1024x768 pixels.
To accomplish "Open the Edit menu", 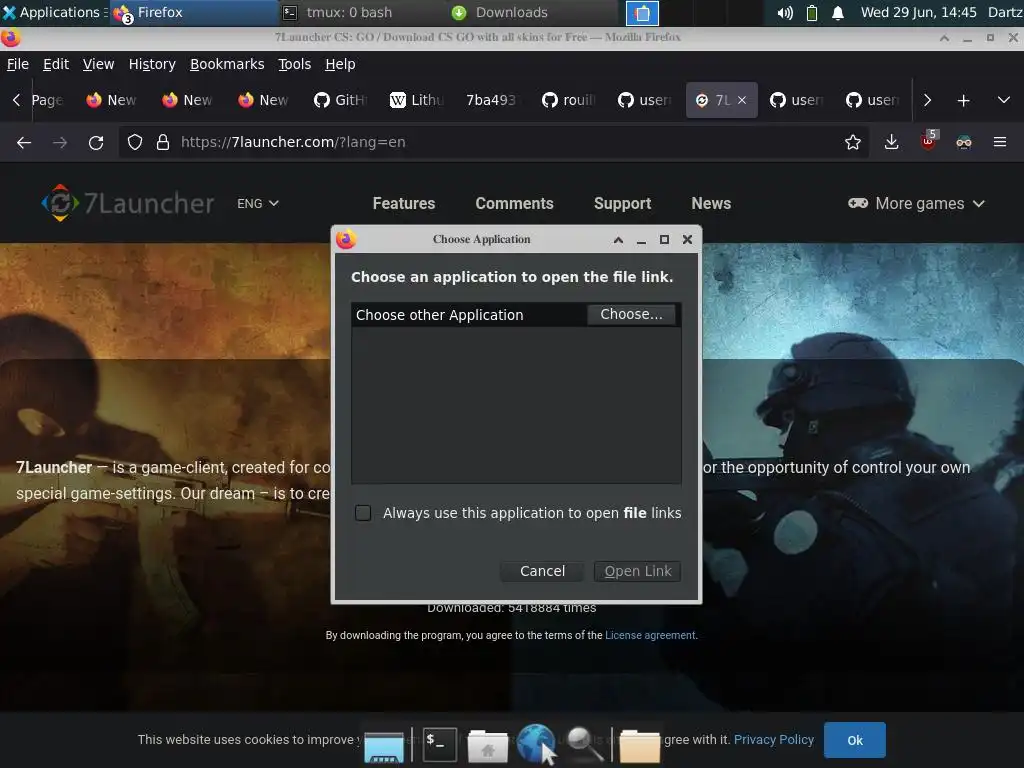I will [x=56, y=64].
